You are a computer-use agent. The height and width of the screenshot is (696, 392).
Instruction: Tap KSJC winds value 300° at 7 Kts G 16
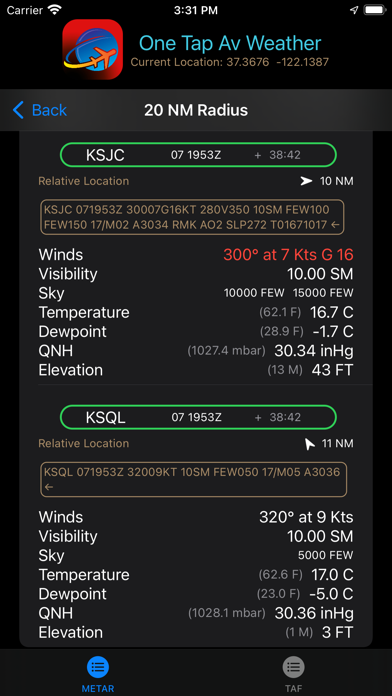coord(288,255)
